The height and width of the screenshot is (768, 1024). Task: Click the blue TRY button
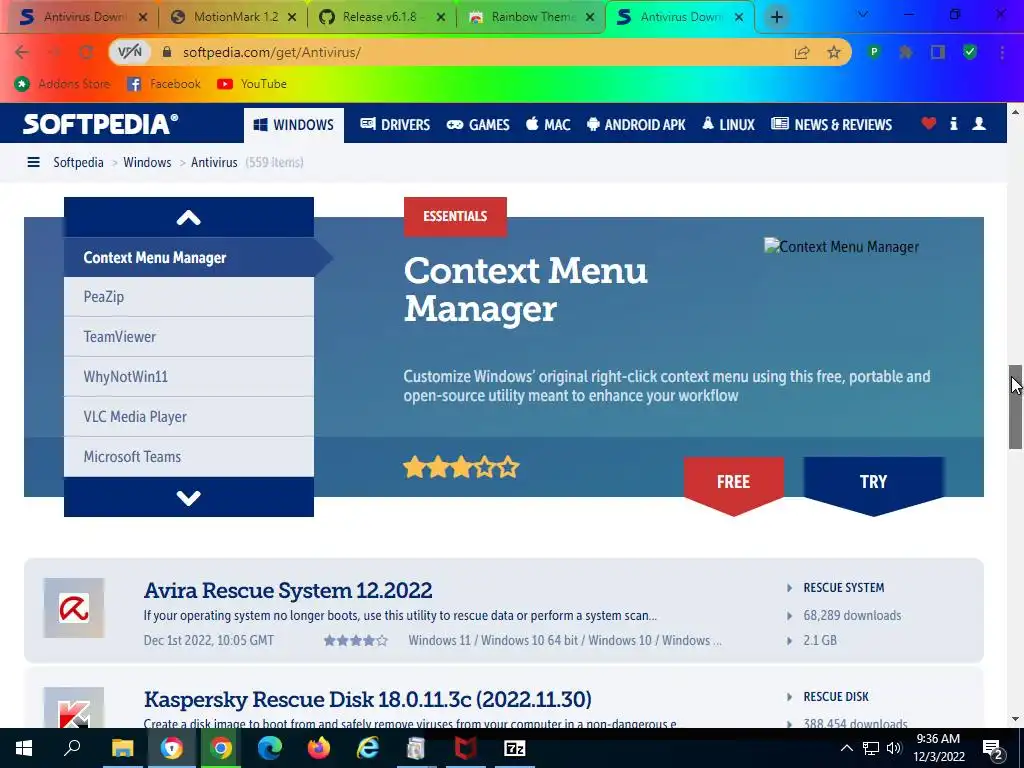(x=874, y=483)
